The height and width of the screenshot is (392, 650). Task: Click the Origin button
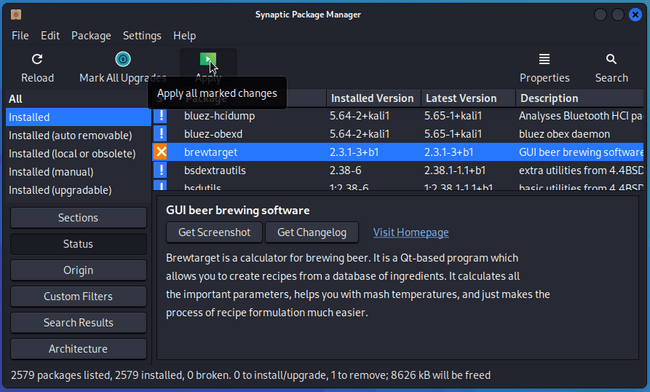click(x=78, y=270)
